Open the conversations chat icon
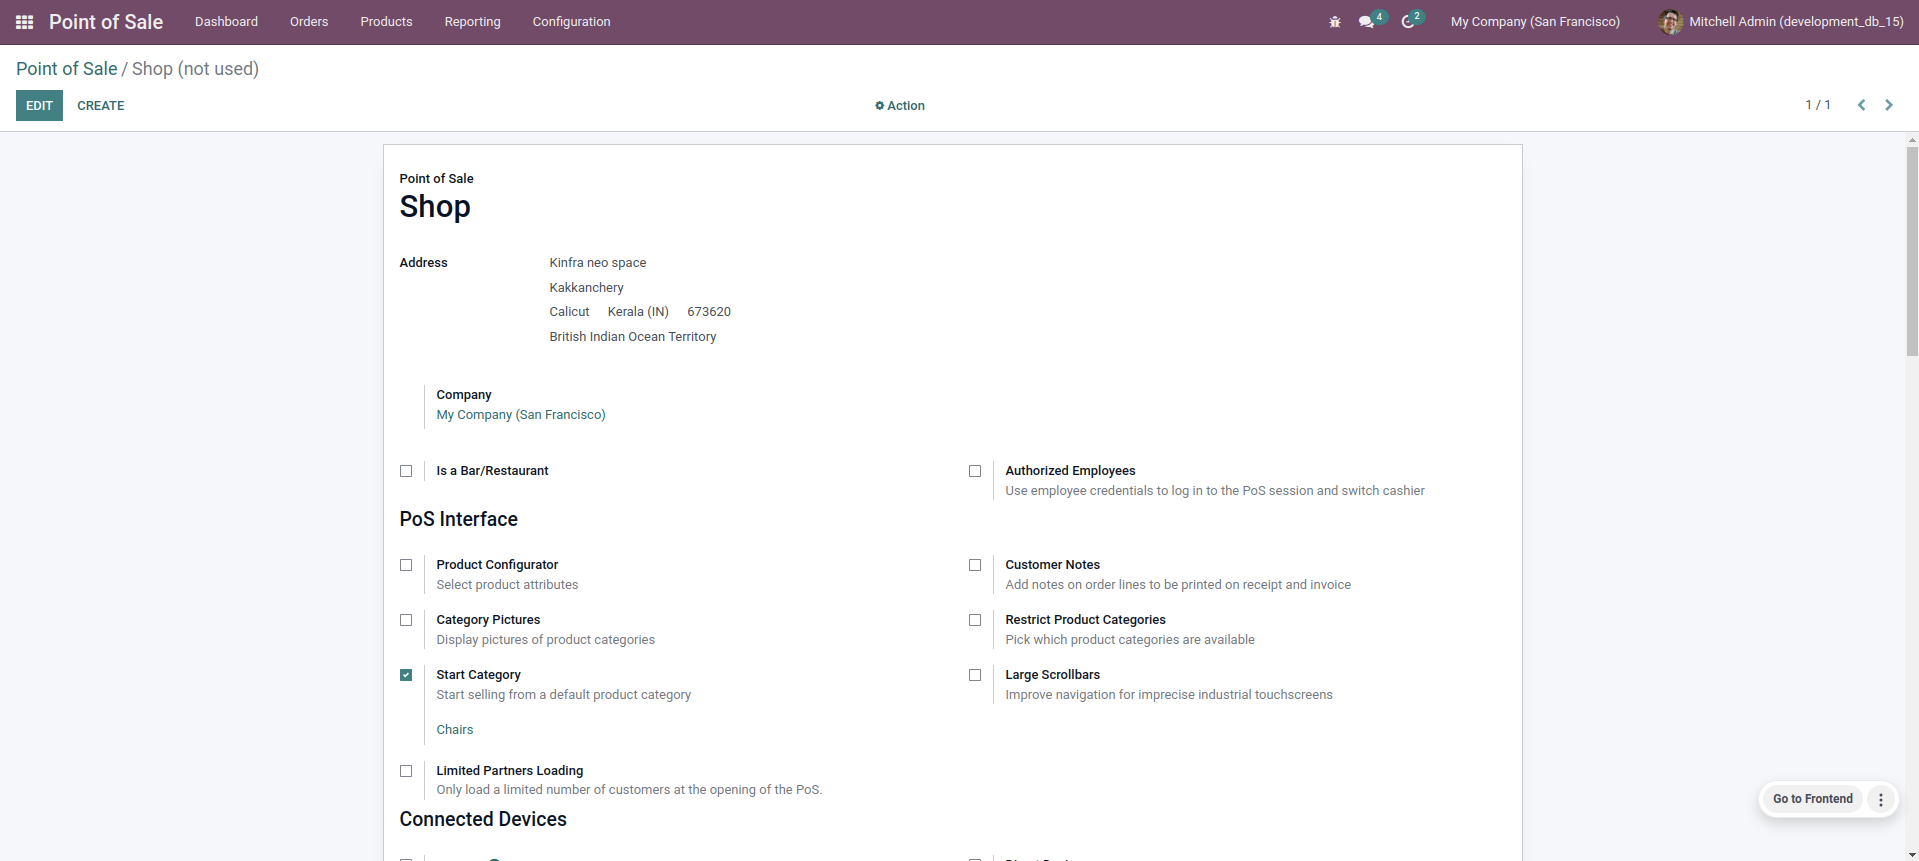 click(x=1366, y=22)
